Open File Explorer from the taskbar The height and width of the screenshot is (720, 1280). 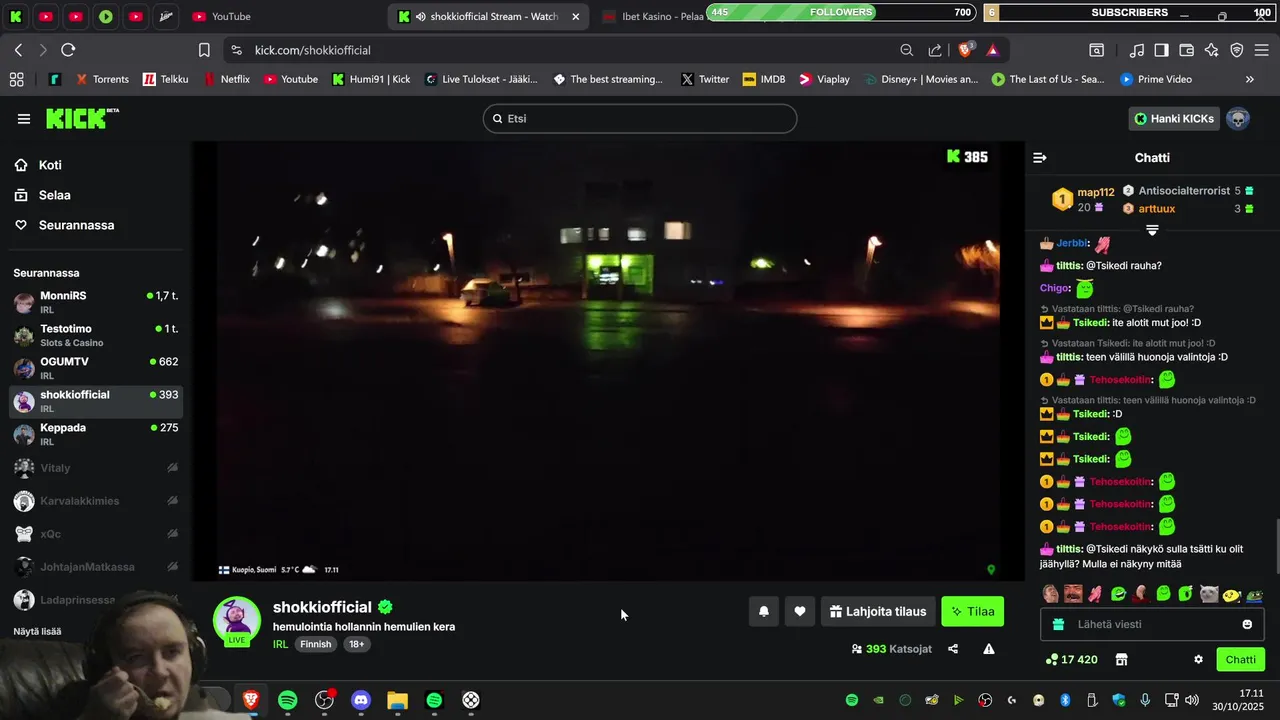(x=397, y=700)
